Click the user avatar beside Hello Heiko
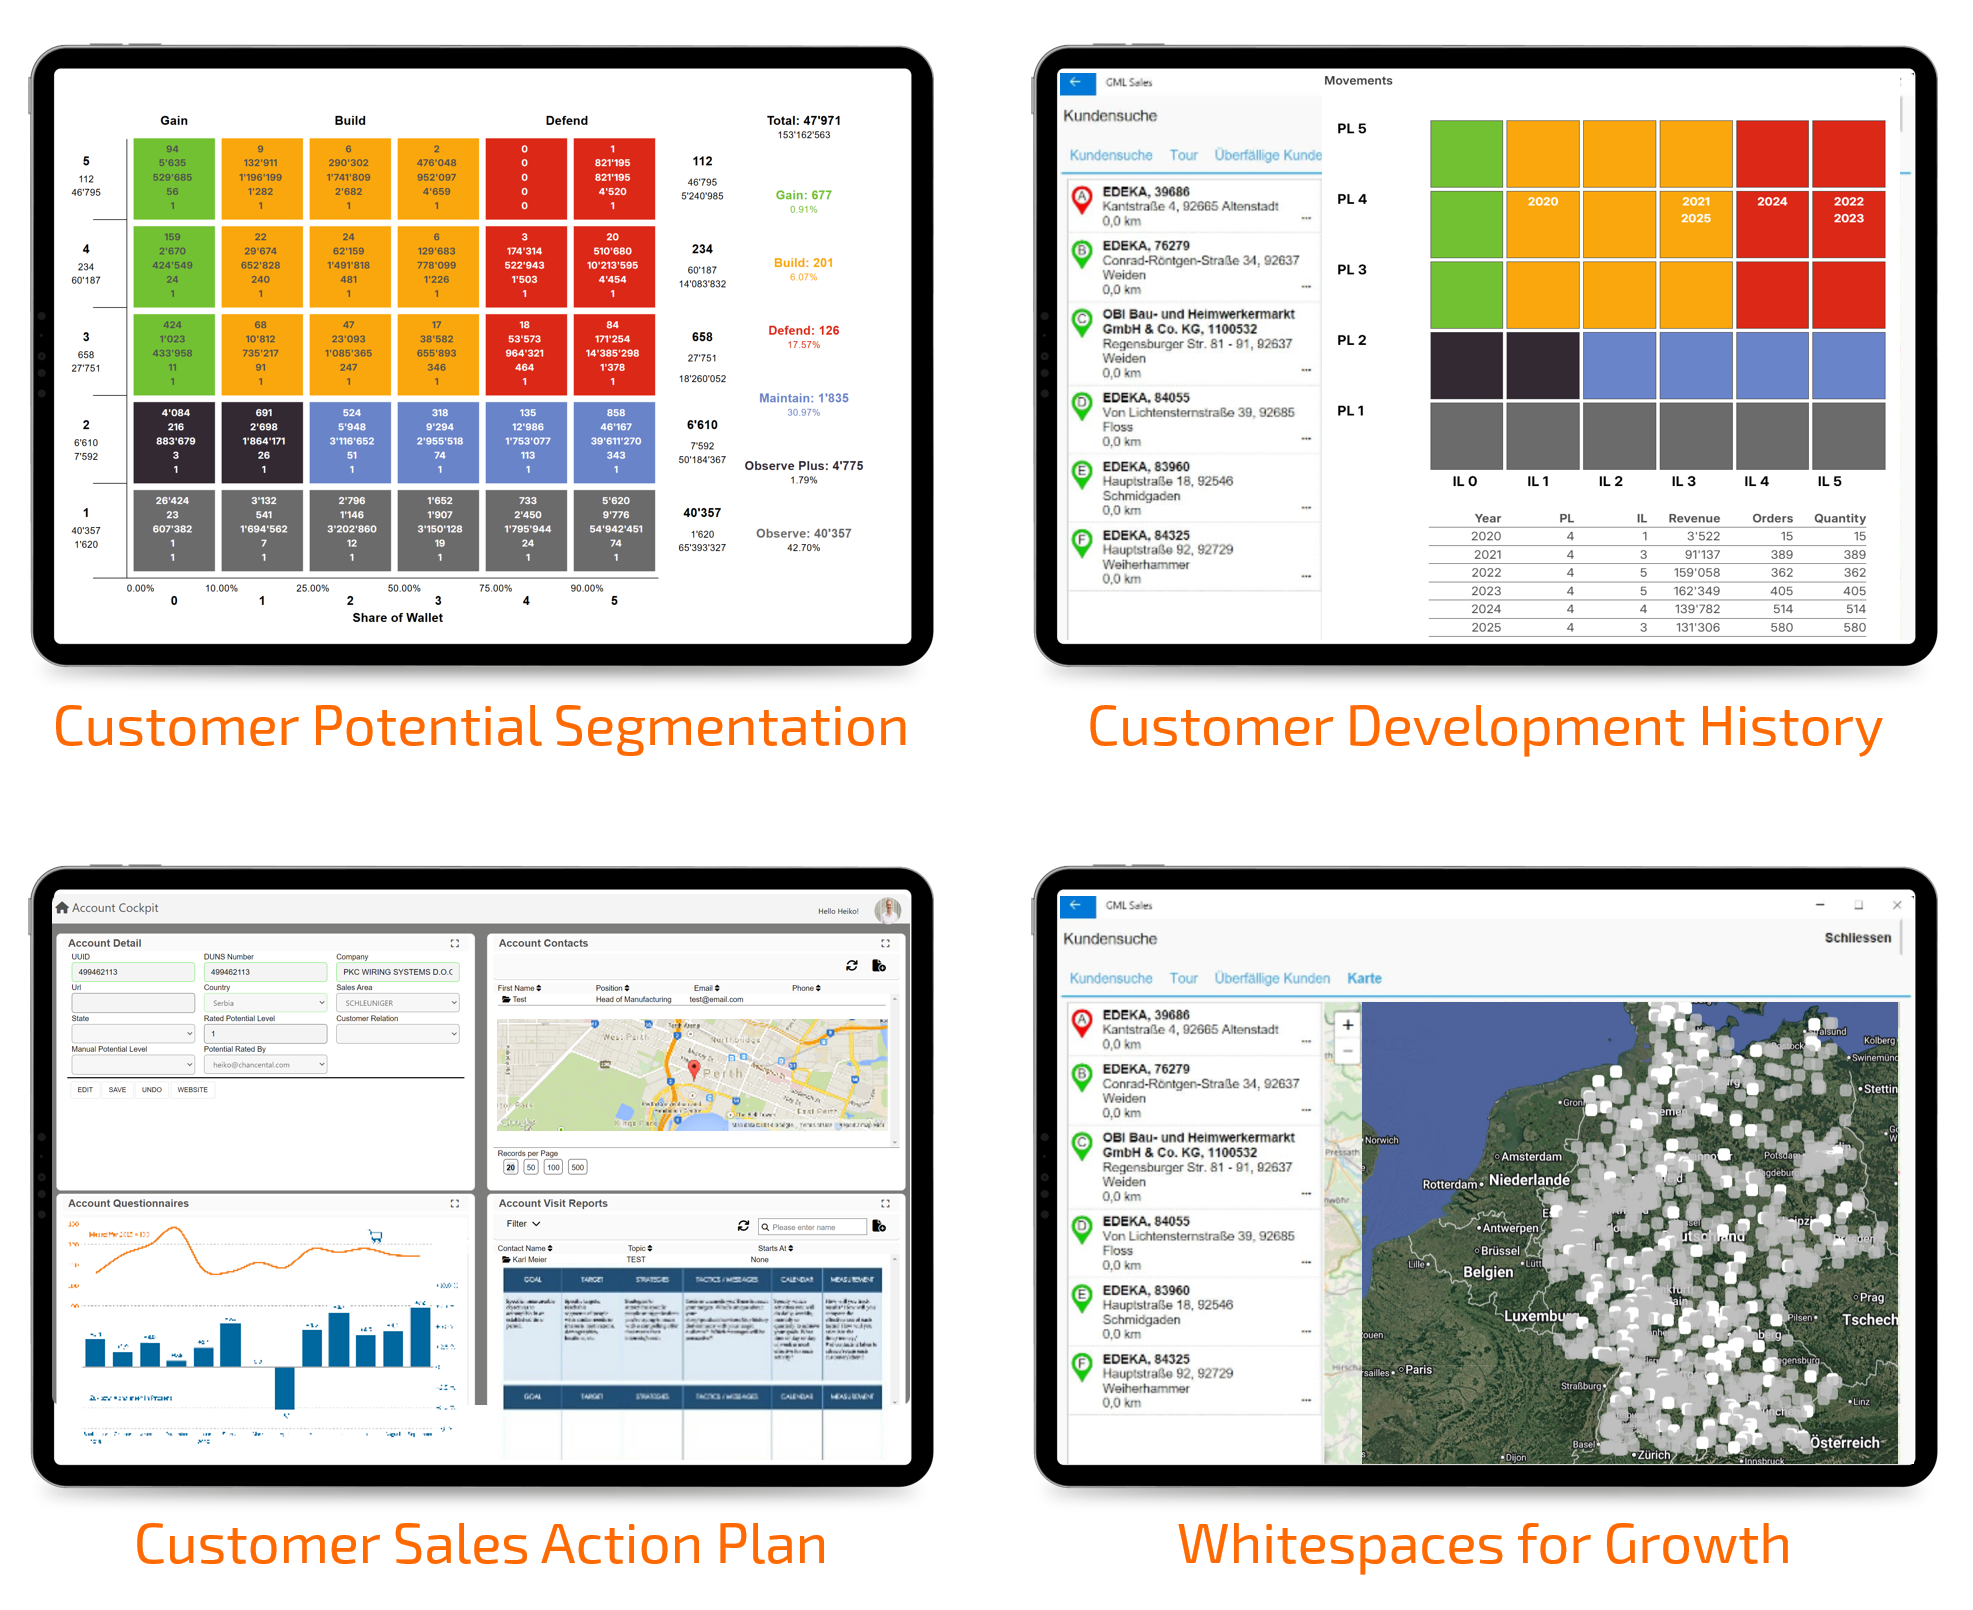Screen dimensions: 1973x1610 [887, 910]
